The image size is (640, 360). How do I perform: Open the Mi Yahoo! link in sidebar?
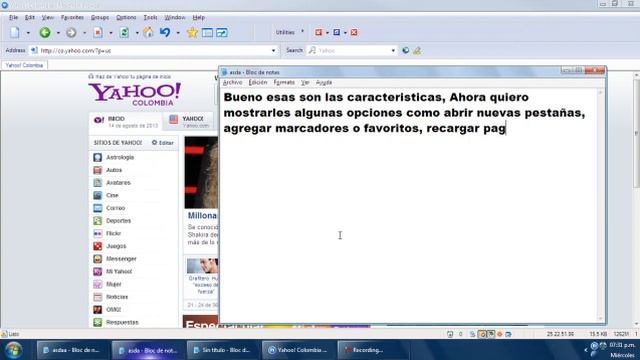tap(119, 271)
